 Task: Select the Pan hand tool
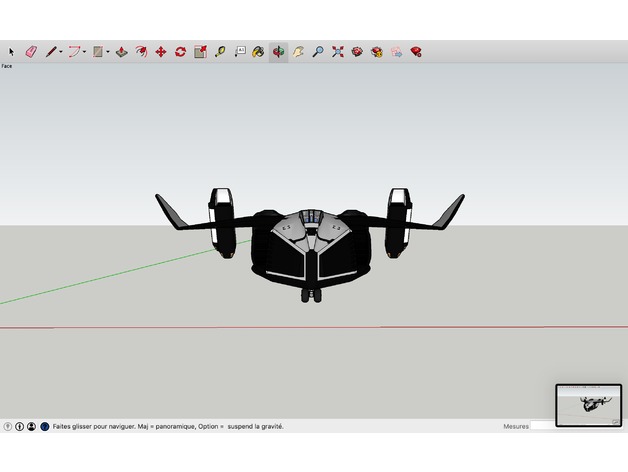[x=298, y=52]
